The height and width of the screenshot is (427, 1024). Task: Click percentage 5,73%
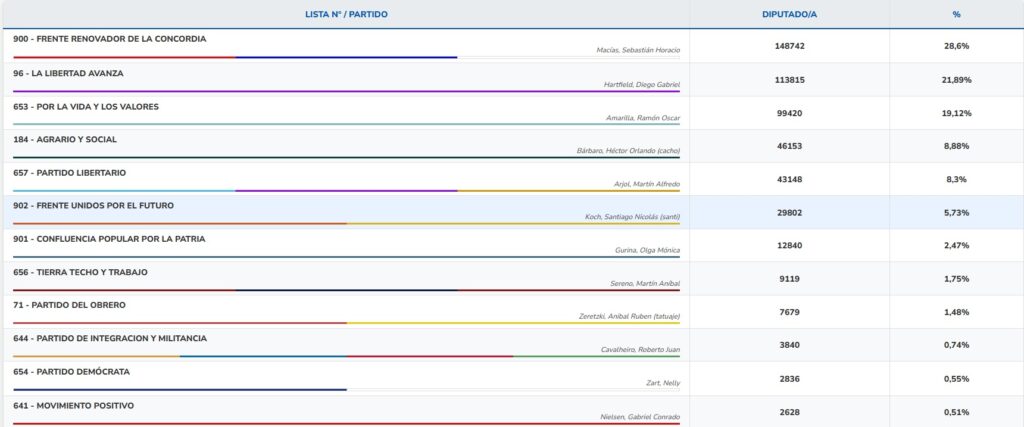(x=956, y=213)
